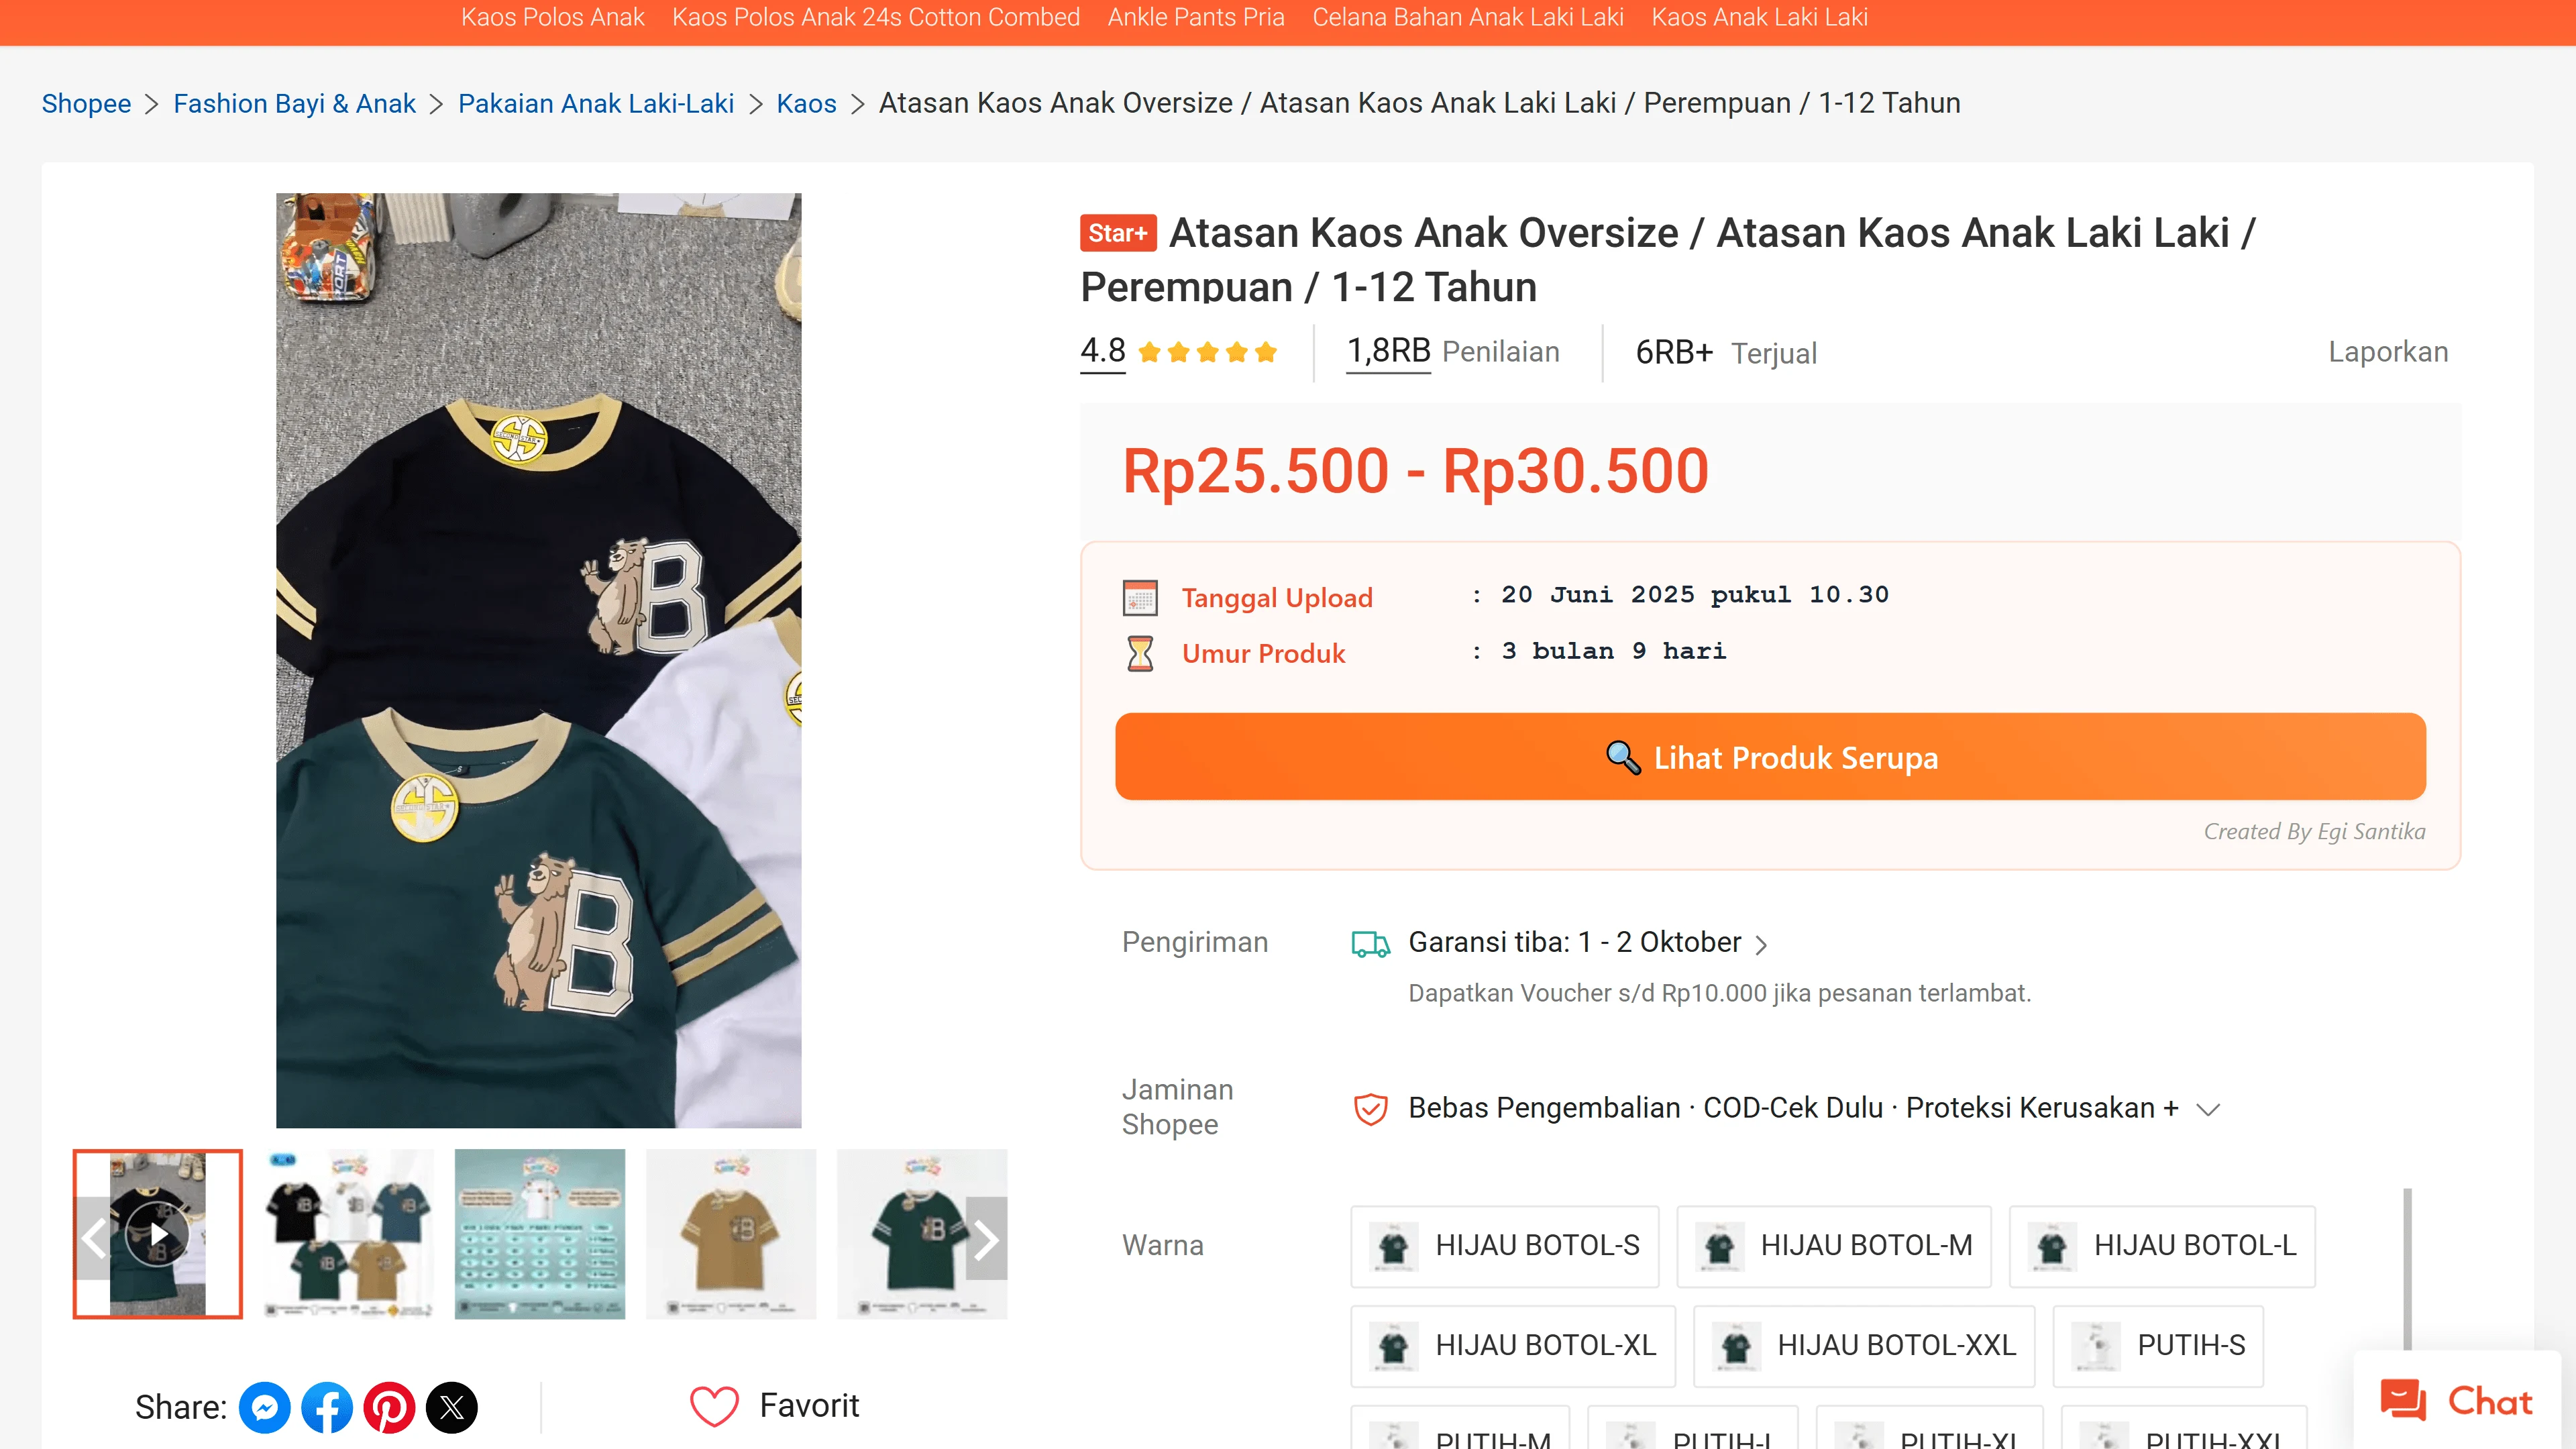Click the Kaos Polos Anak top link
Screen dimensions: 2576x1449
pyautogui.click(x=552, y=18)
